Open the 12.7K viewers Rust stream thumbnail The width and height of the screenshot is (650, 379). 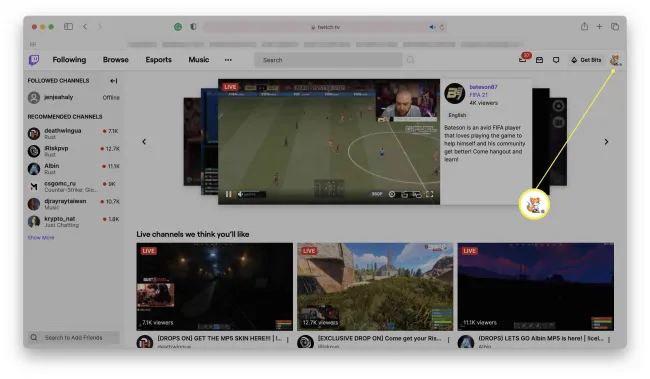[375, 287]
